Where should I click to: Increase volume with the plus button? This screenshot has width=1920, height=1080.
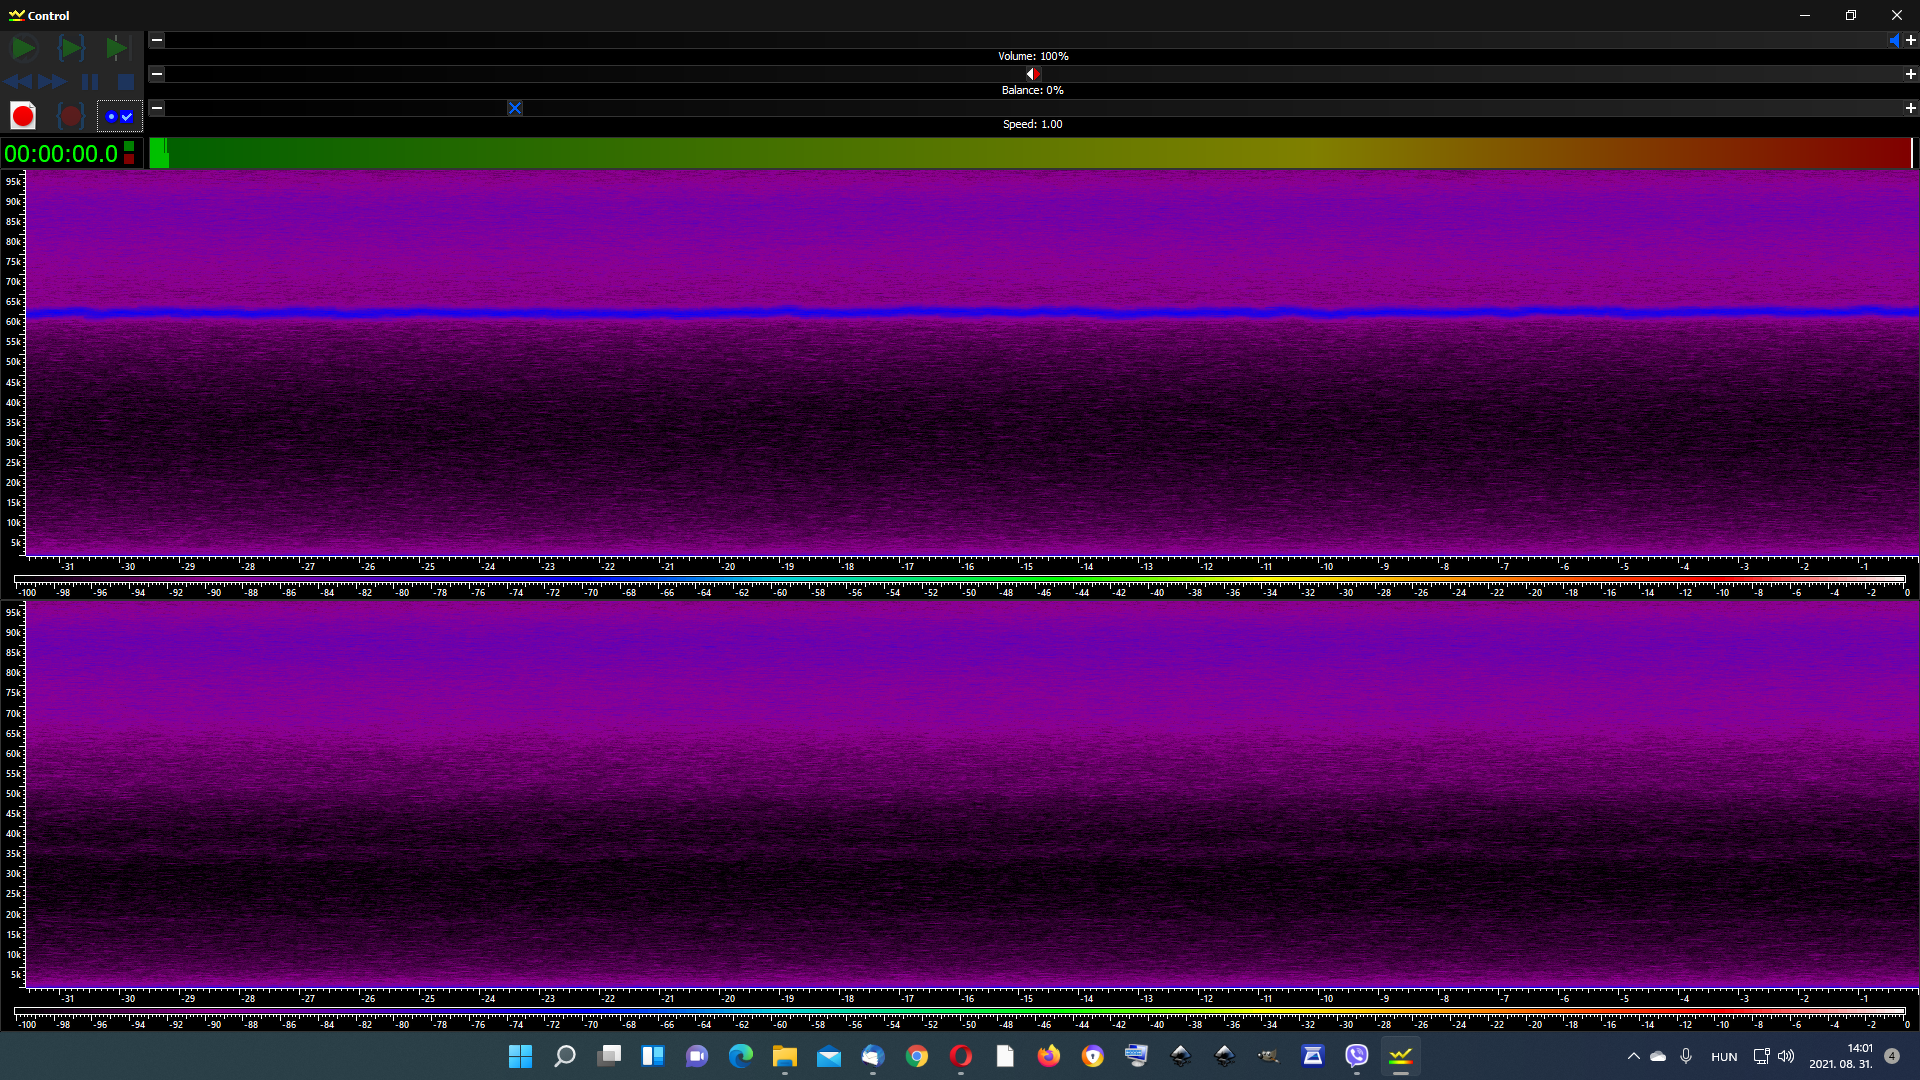point(1910,40)
